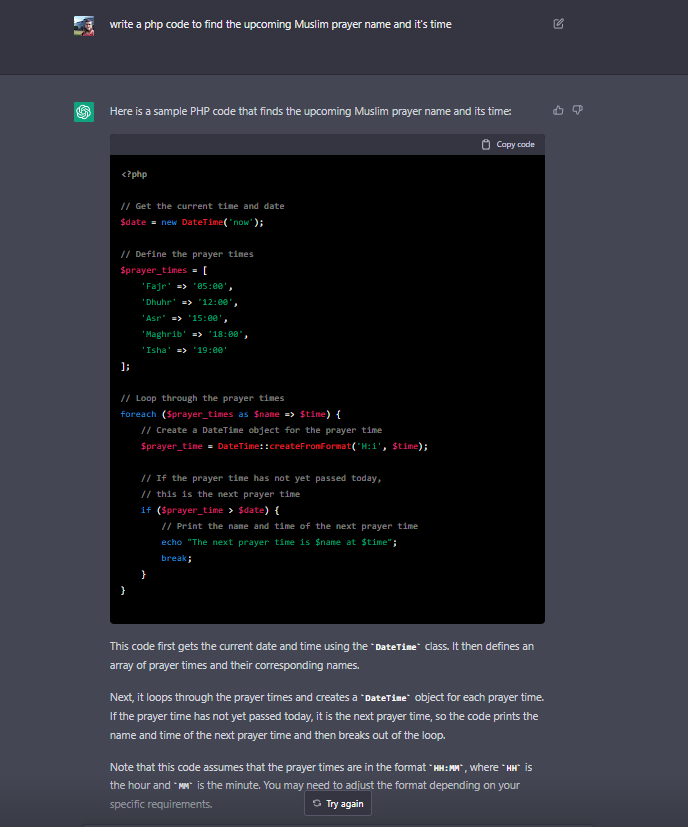This screenshot has height=827, width=688.
Task: Click the '// Create a DateTime object' comment
Action: click(261, 430)
